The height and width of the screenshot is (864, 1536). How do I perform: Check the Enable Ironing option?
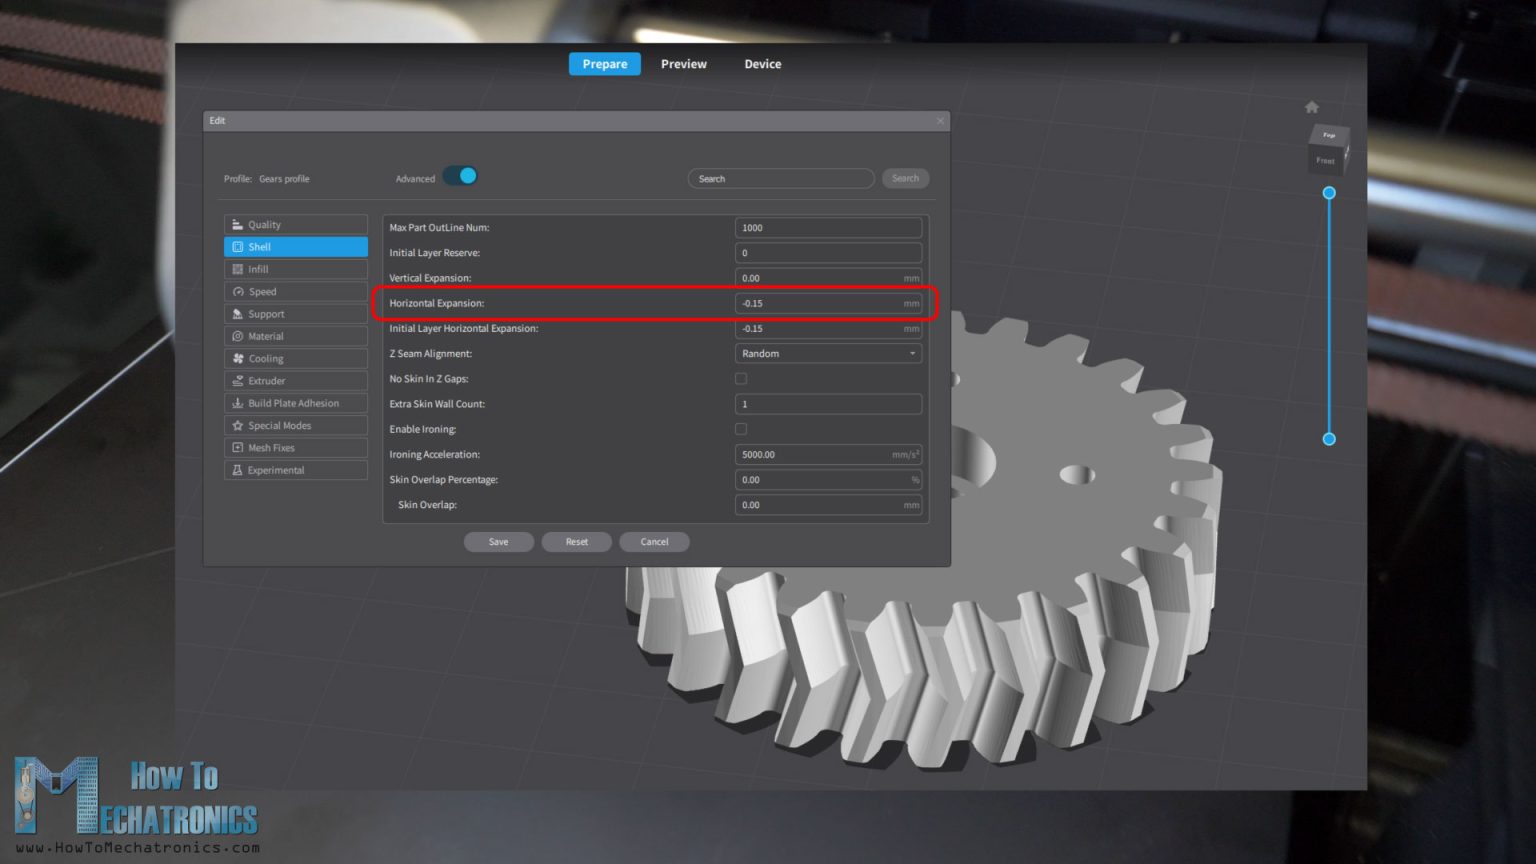(741, 428)
